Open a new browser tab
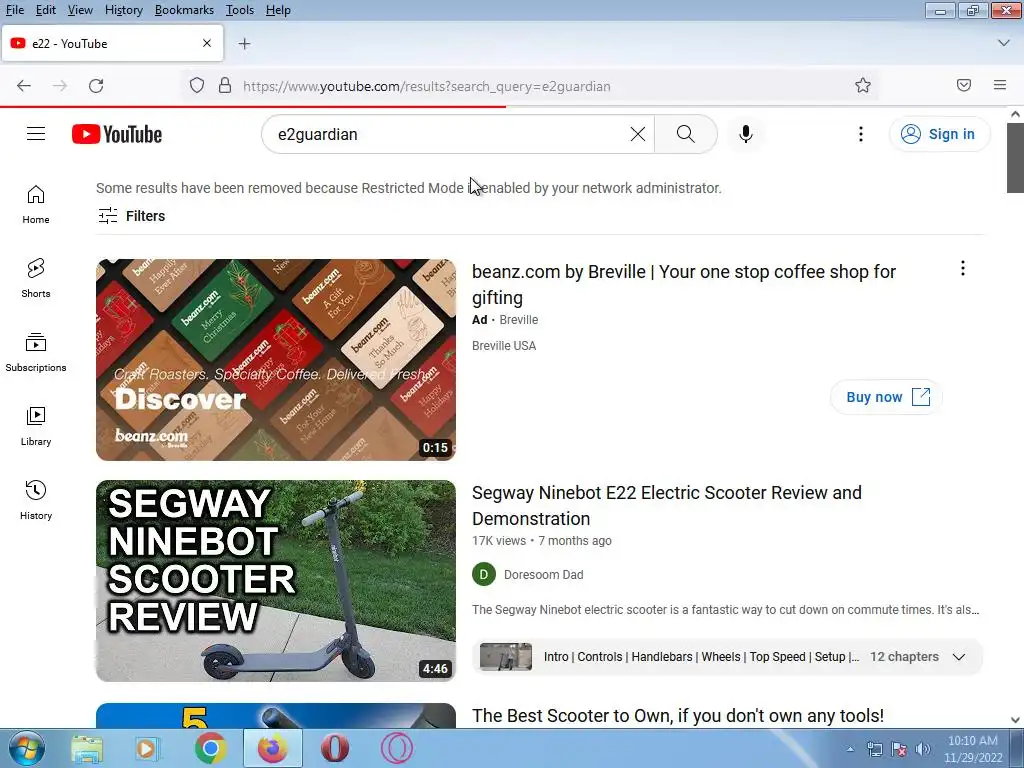Viewport: 1024px width, 768px height. (x=244, y=44)
